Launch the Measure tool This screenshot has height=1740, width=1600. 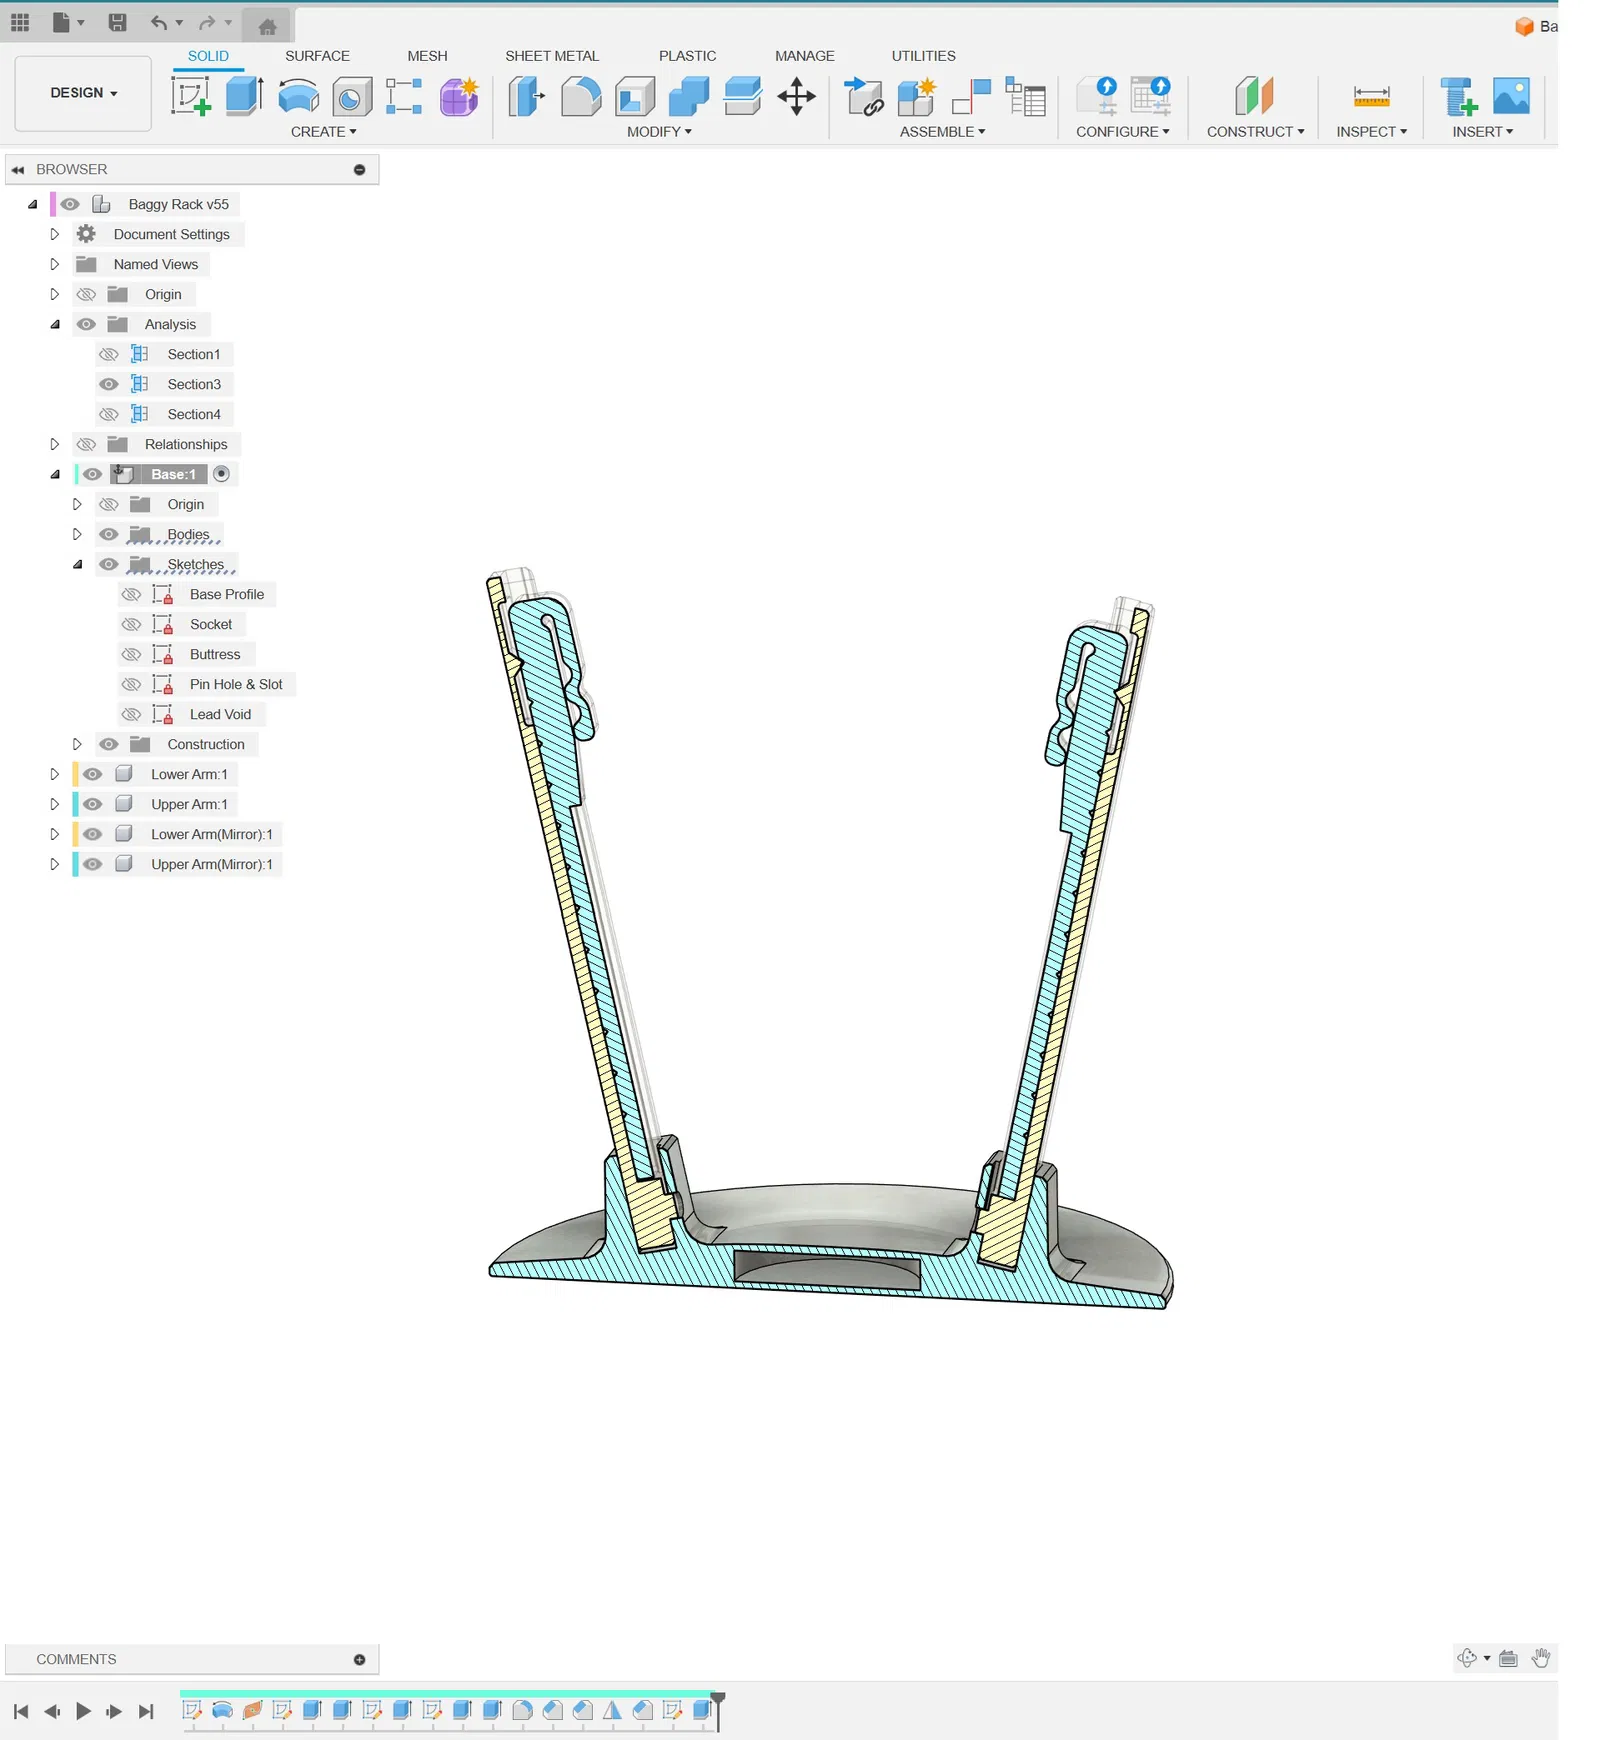coord(1371,97)
